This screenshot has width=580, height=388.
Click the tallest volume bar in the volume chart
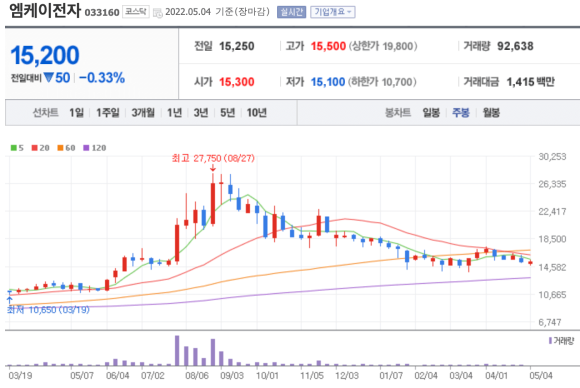(177, 351)
